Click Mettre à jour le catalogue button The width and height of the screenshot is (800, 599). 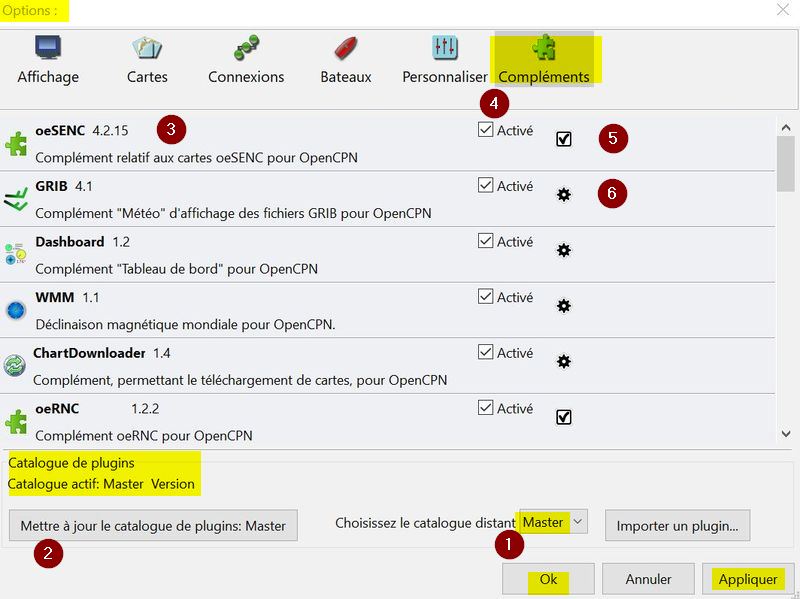click(x=153, y=525)
